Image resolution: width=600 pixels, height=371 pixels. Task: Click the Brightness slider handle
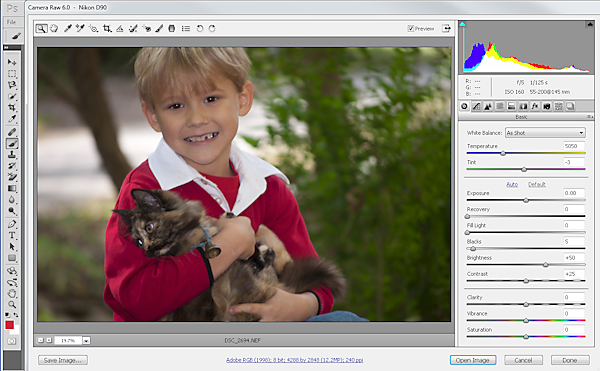click(546, 265)
